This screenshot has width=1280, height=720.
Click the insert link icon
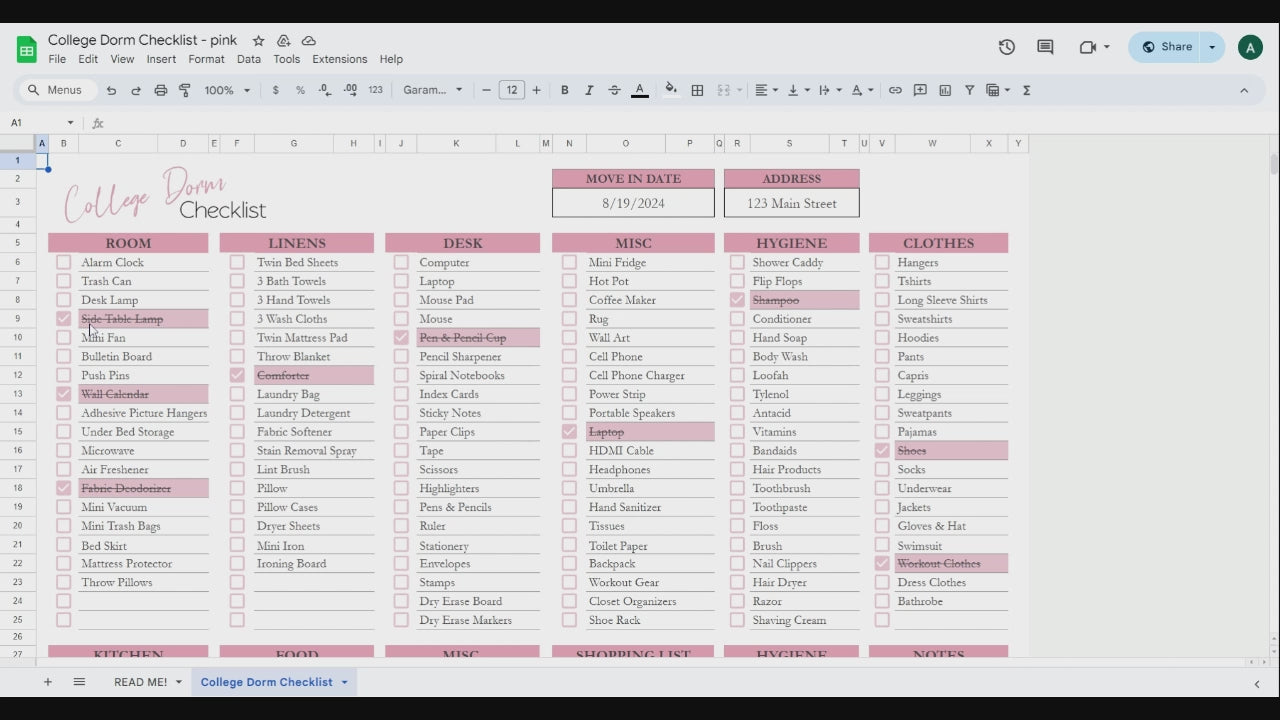895,90
